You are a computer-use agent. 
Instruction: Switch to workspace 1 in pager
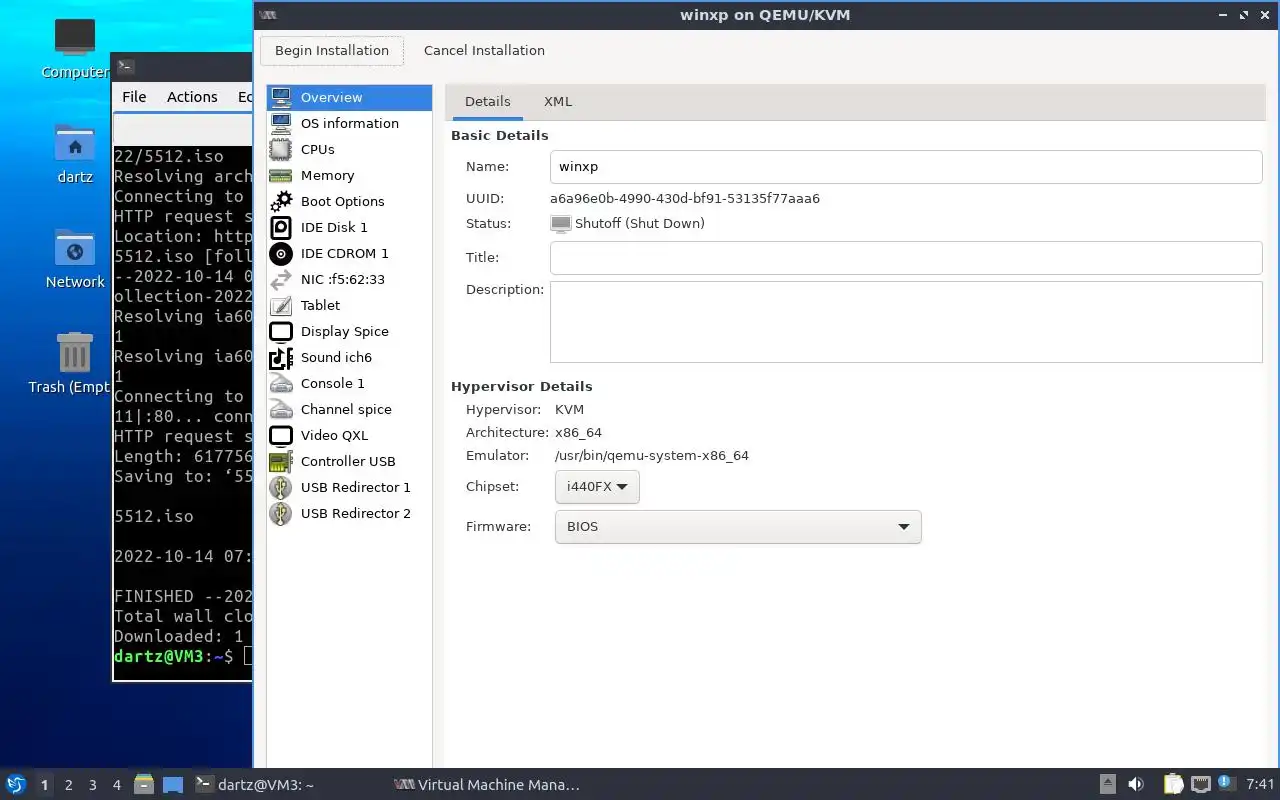pos(44,785)
